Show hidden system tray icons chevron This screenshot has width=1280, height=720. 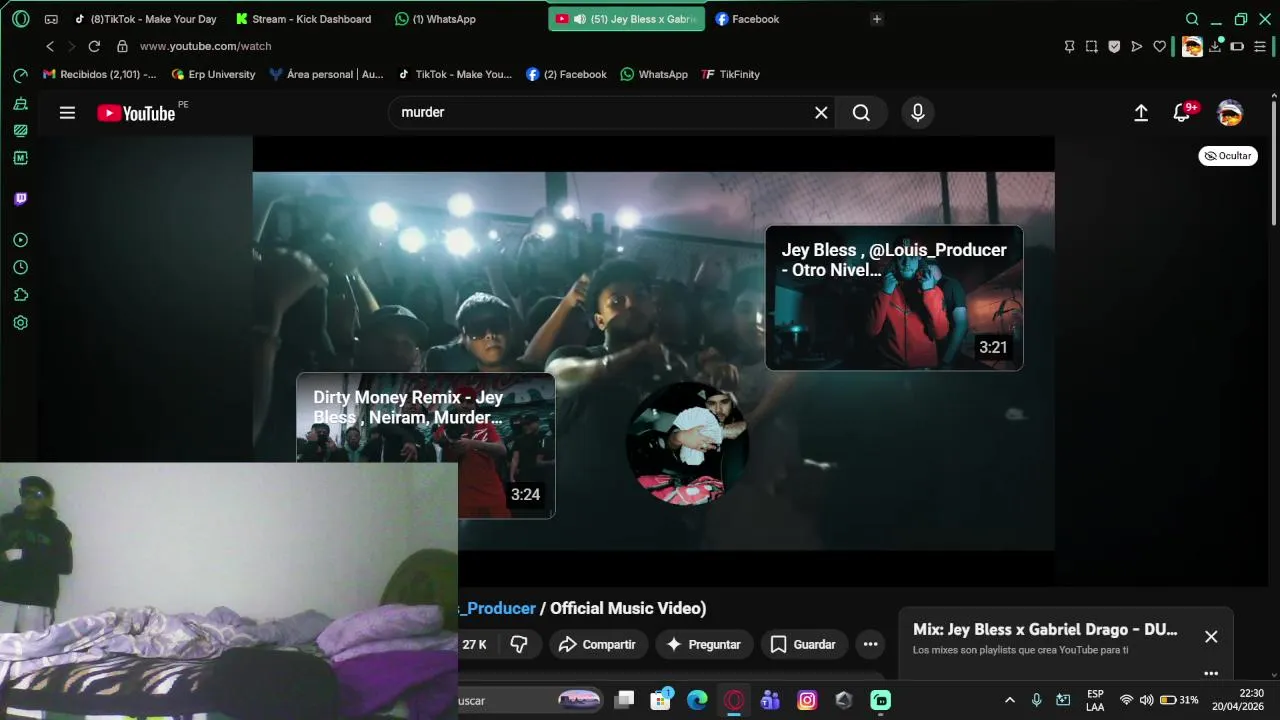point(1010,700)
